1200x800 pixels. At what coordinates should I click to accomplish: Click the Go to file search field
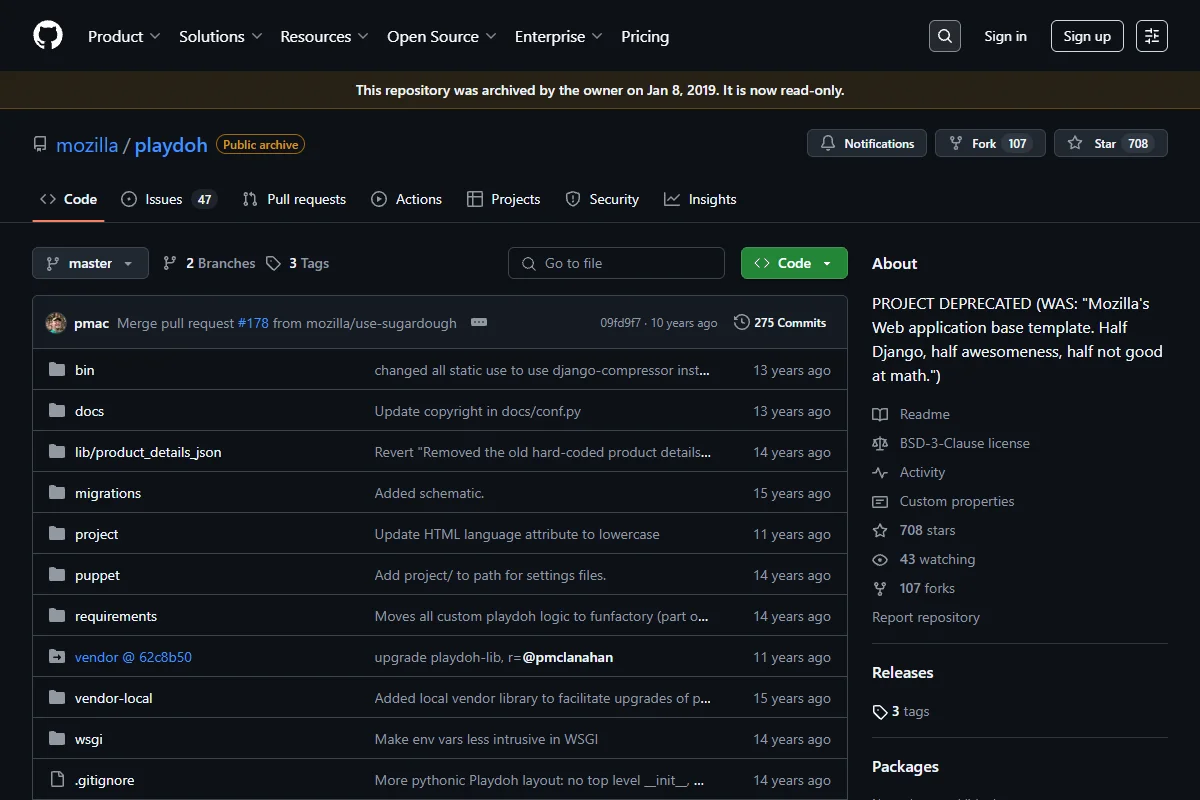pyautogui.click(x=616, y=263)
